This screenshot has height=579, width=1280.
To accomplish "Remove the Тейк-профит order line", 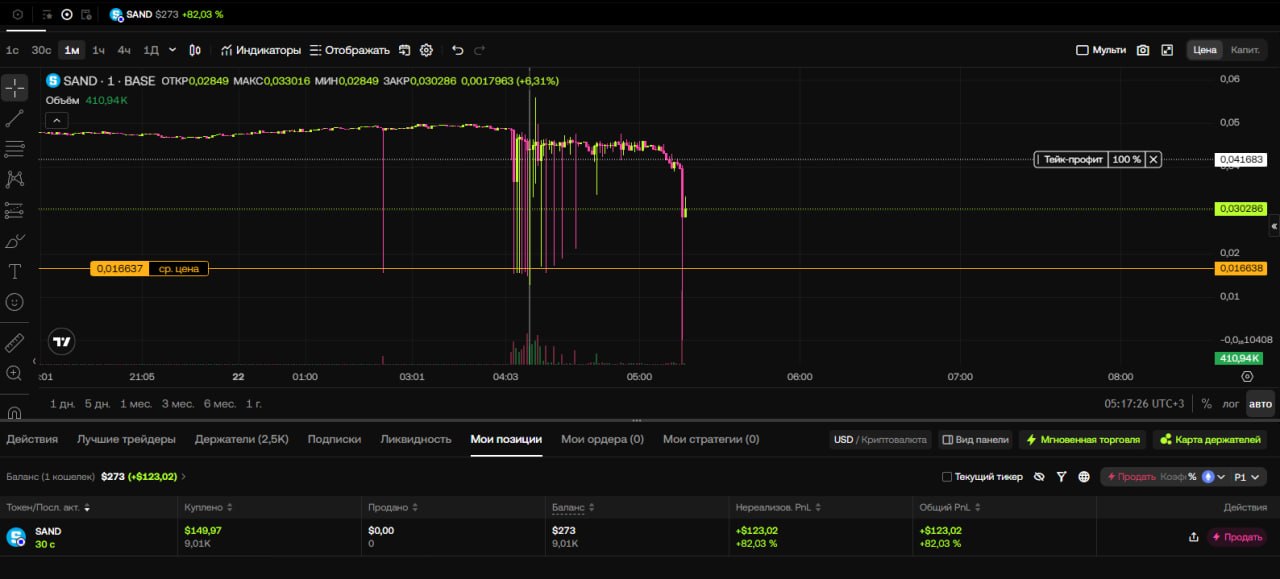I will [1153, 159].
